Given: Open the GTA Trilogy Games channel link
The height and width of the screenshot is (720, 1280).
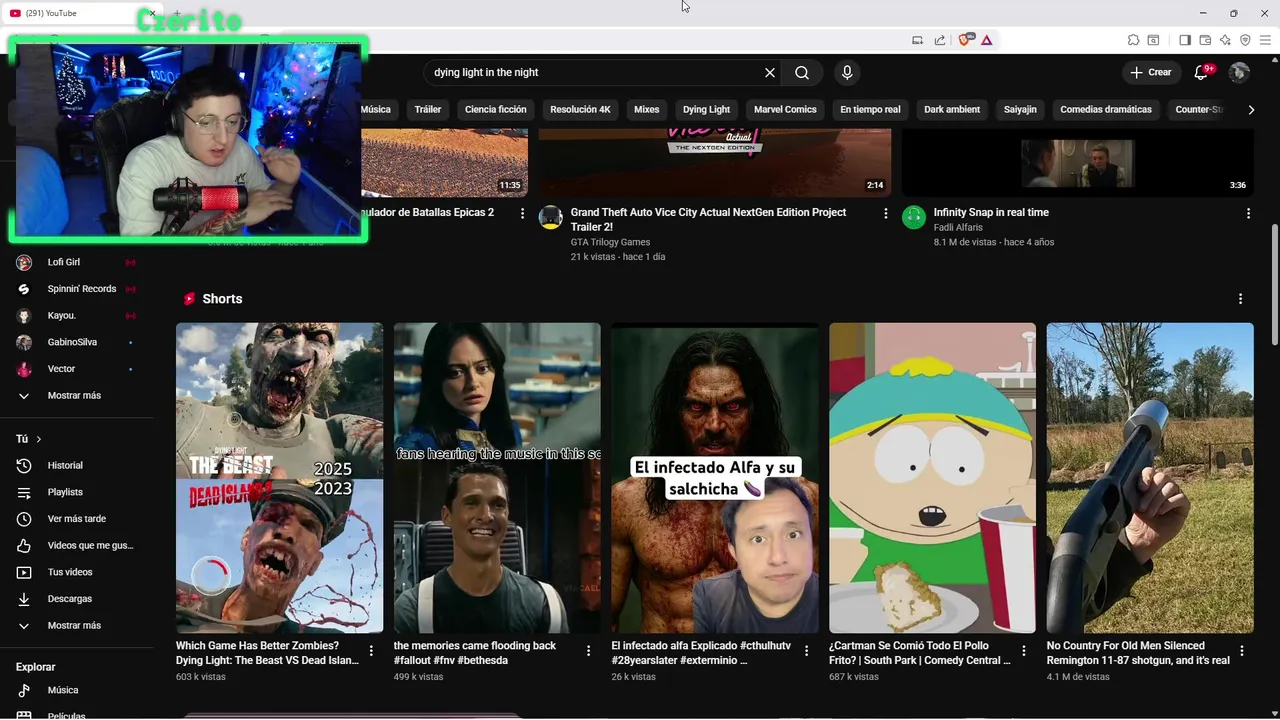Looking at the screenshot, I should [610, 242].
